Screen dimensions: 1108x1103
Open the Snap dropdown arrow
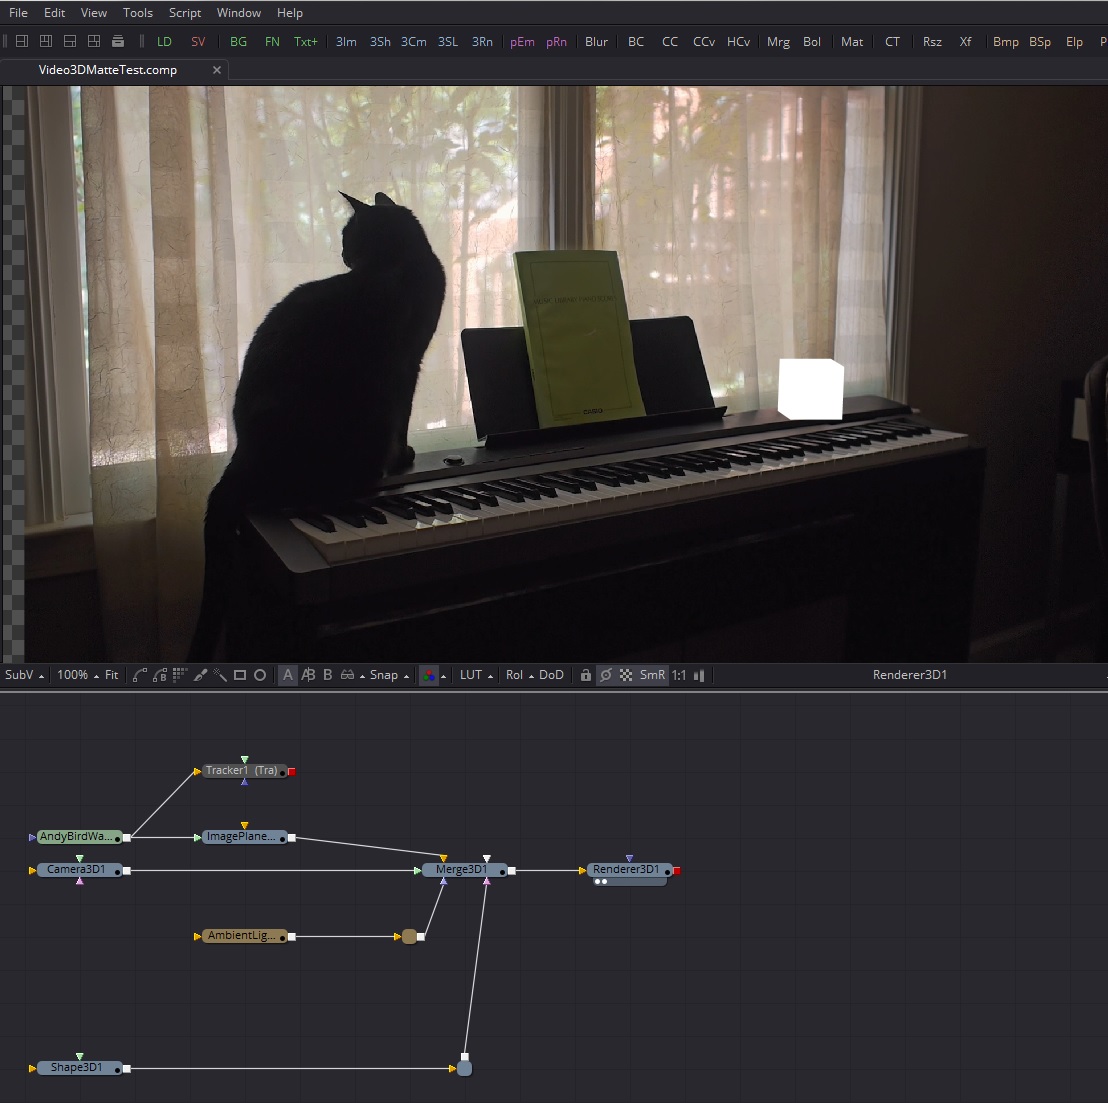tap(406, 676)
